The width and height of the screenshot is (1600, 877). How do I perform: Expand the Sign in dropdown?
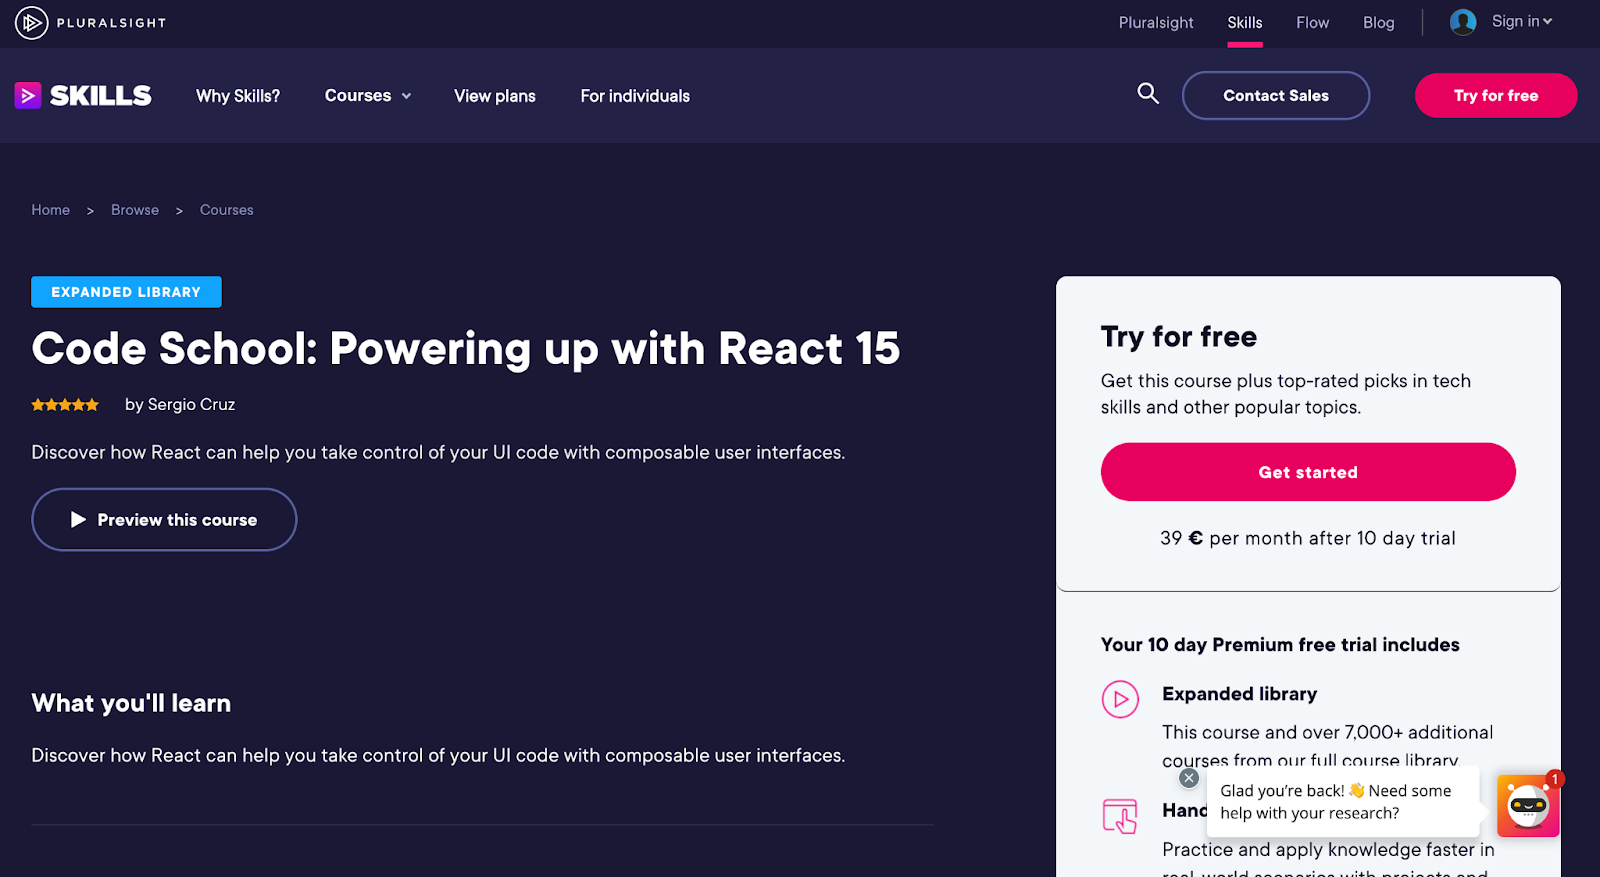click(x=1521, y=21)
